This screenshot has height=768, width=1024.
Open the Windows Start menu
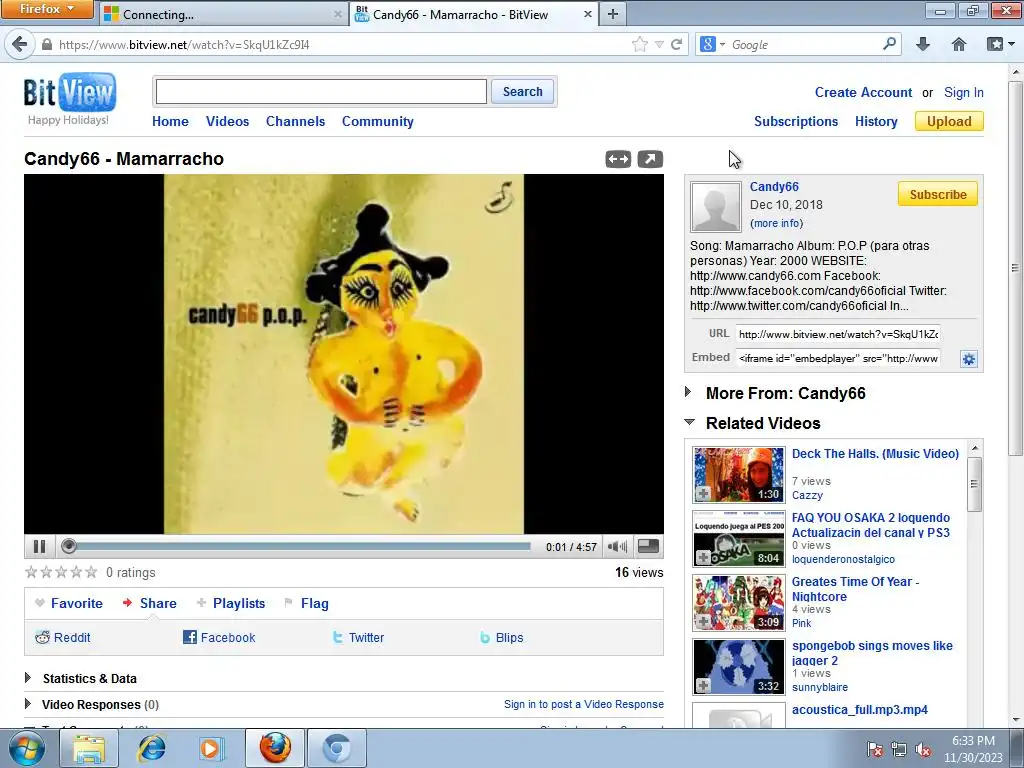pos(26,748)
